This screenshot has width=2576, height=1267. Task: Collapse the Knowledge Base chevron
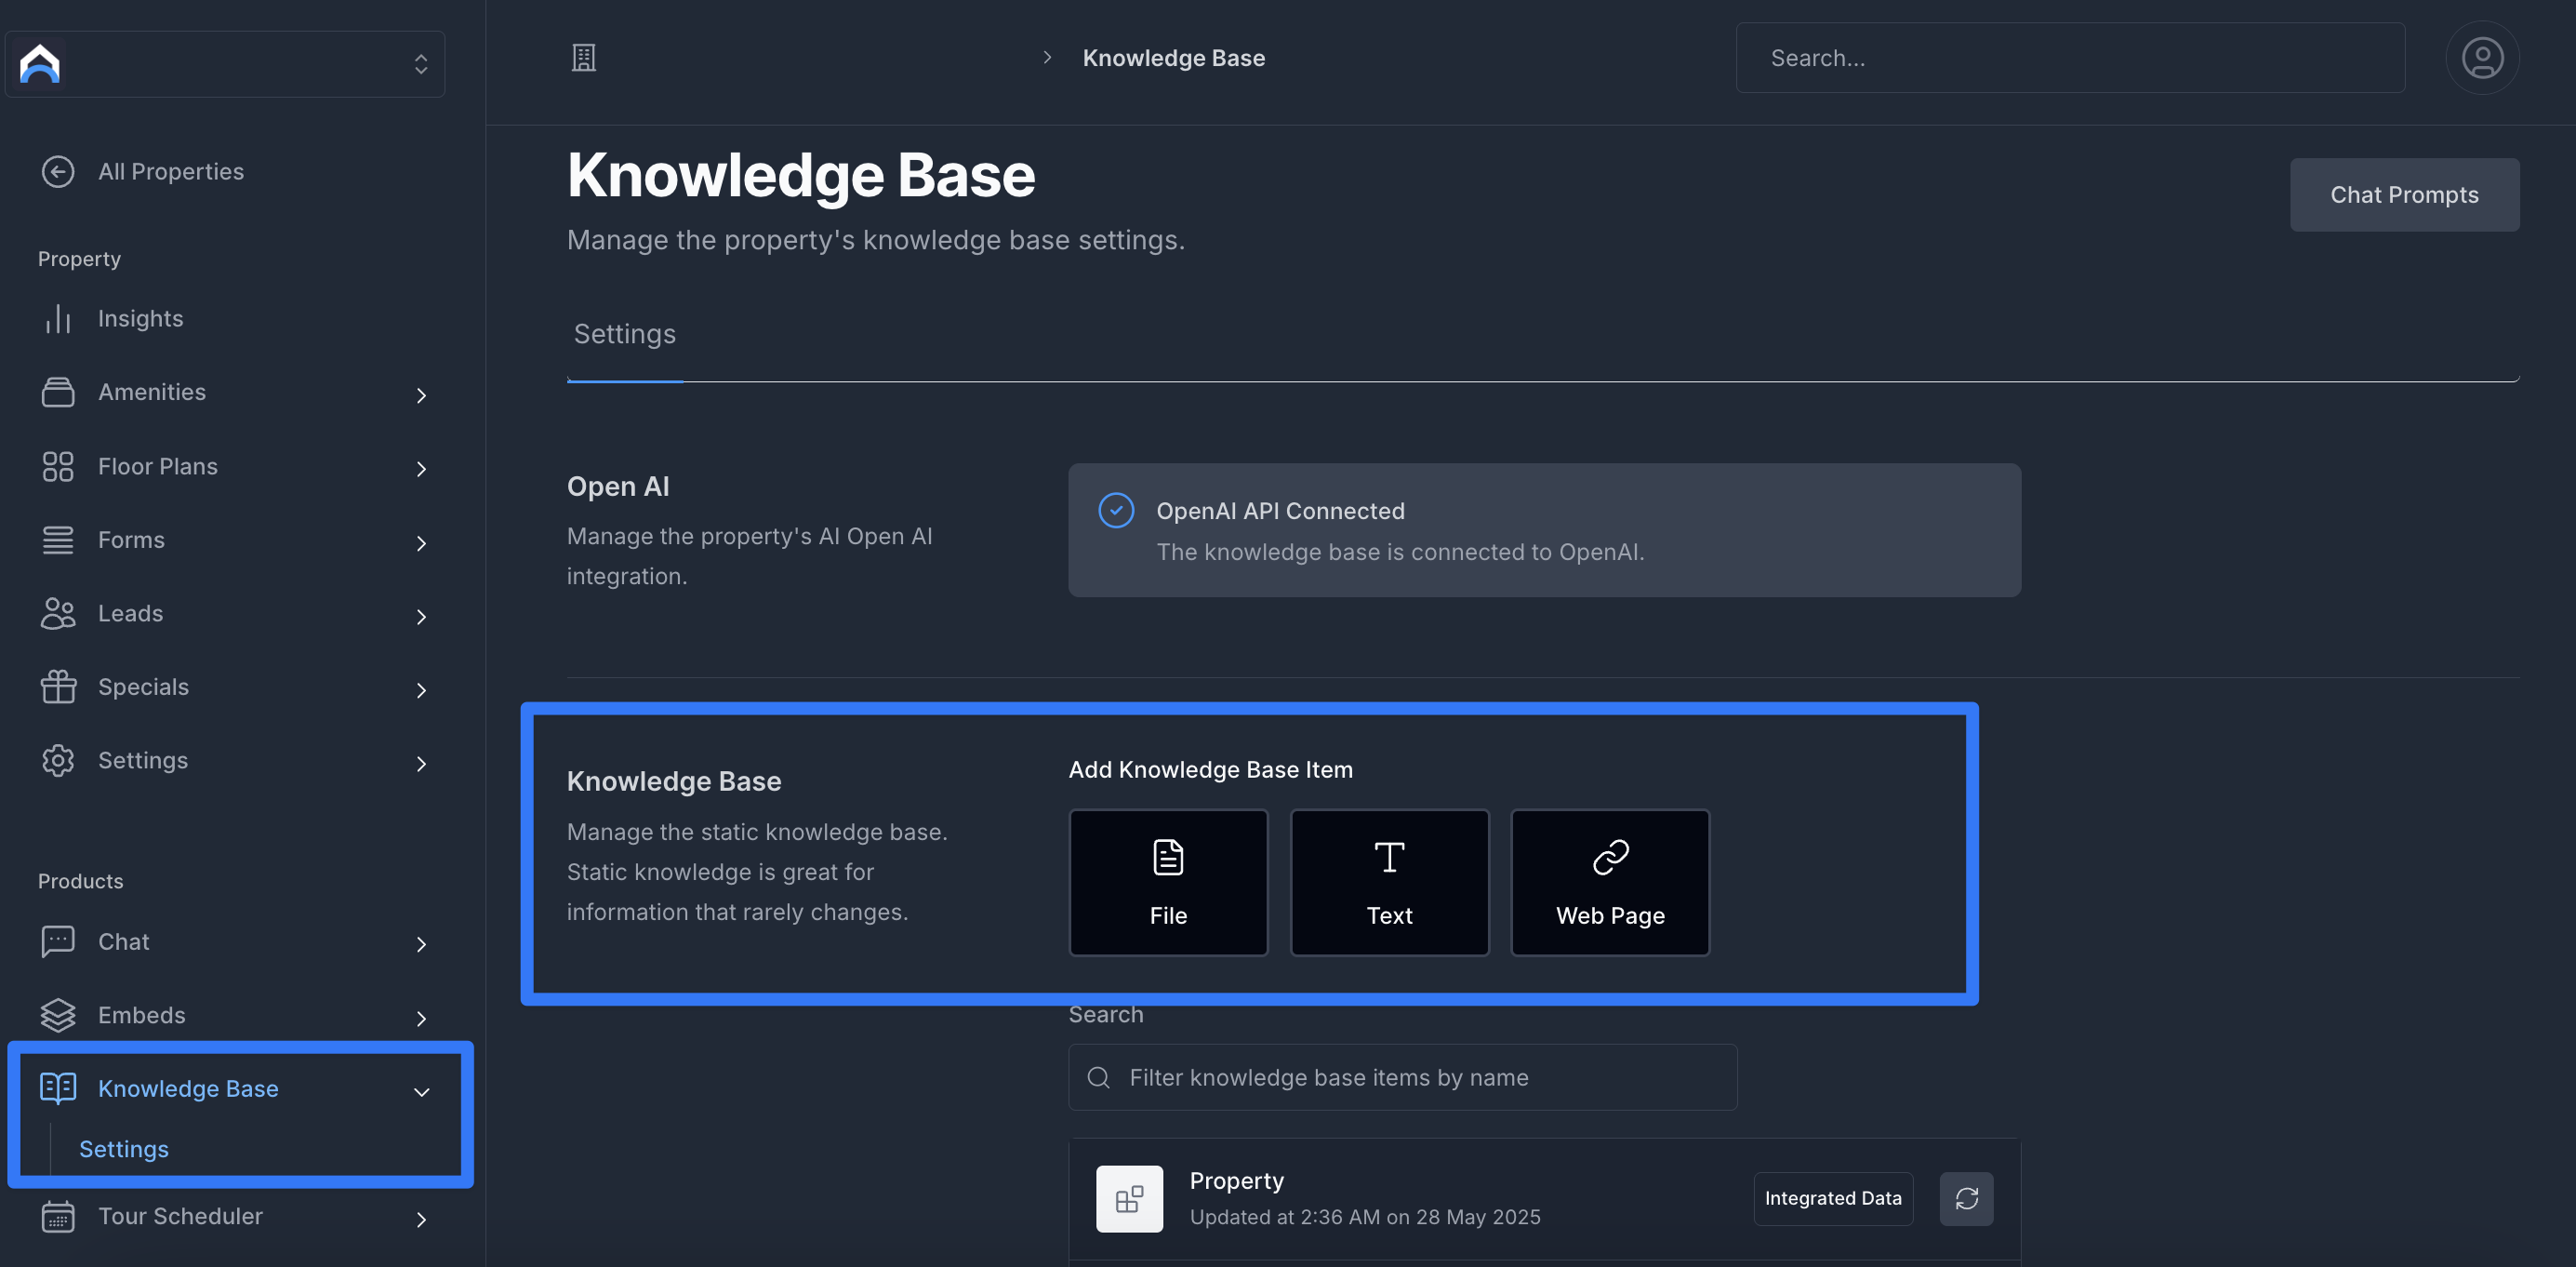point(421,1092)
